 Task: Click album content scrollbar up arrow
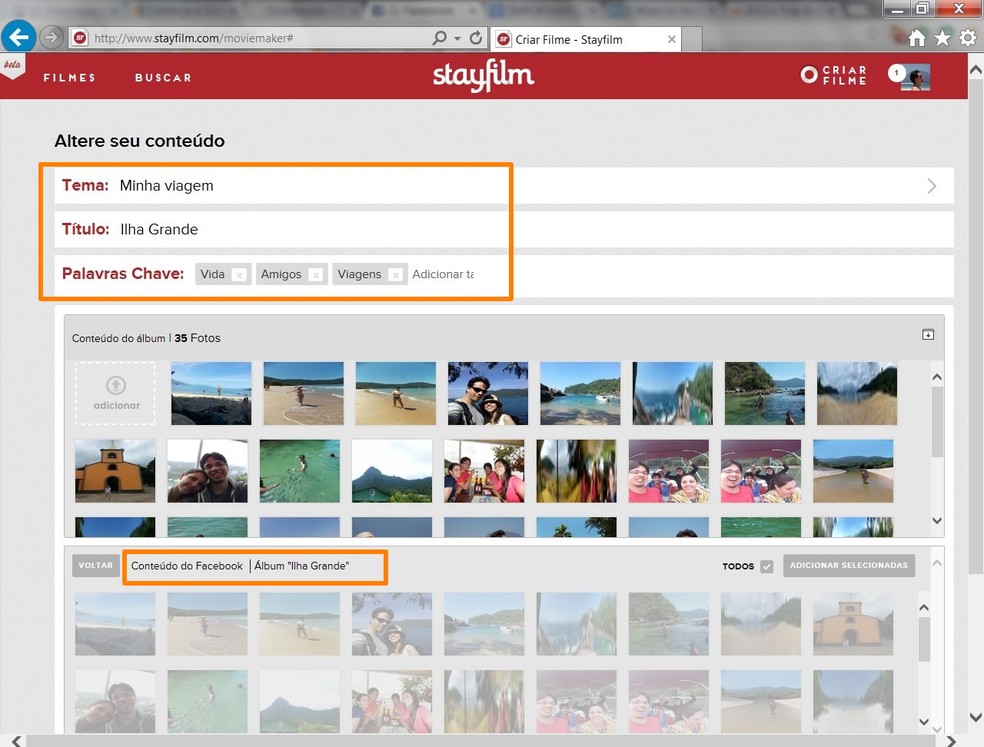click(x=937, y=377)
